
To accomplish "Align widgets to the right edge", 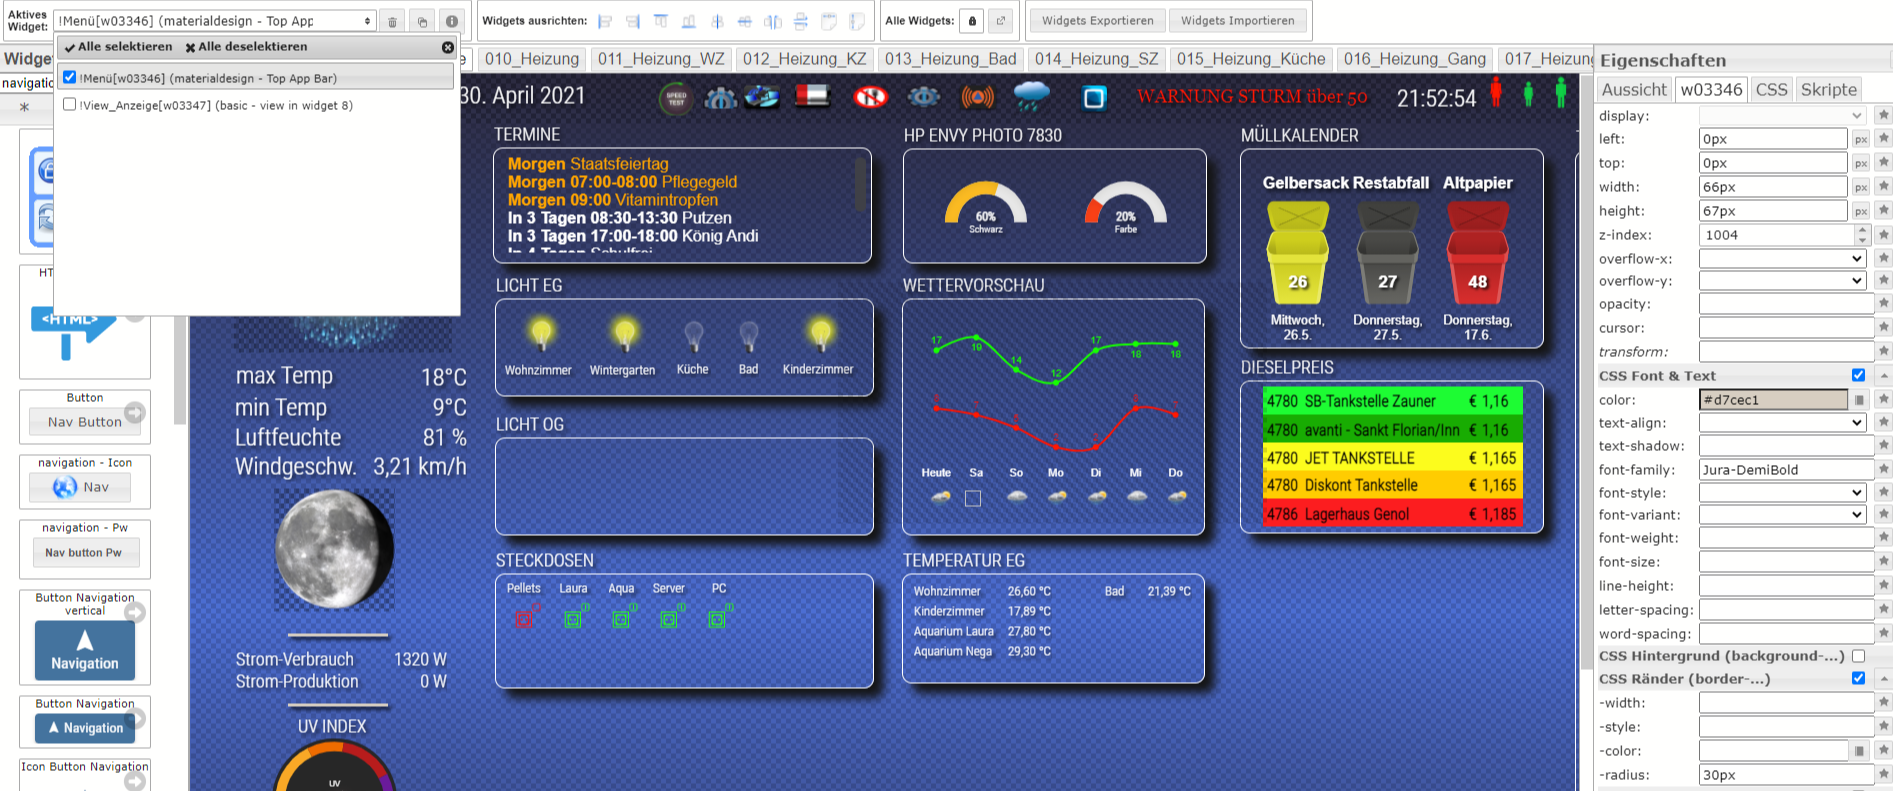I will point(633,21).
